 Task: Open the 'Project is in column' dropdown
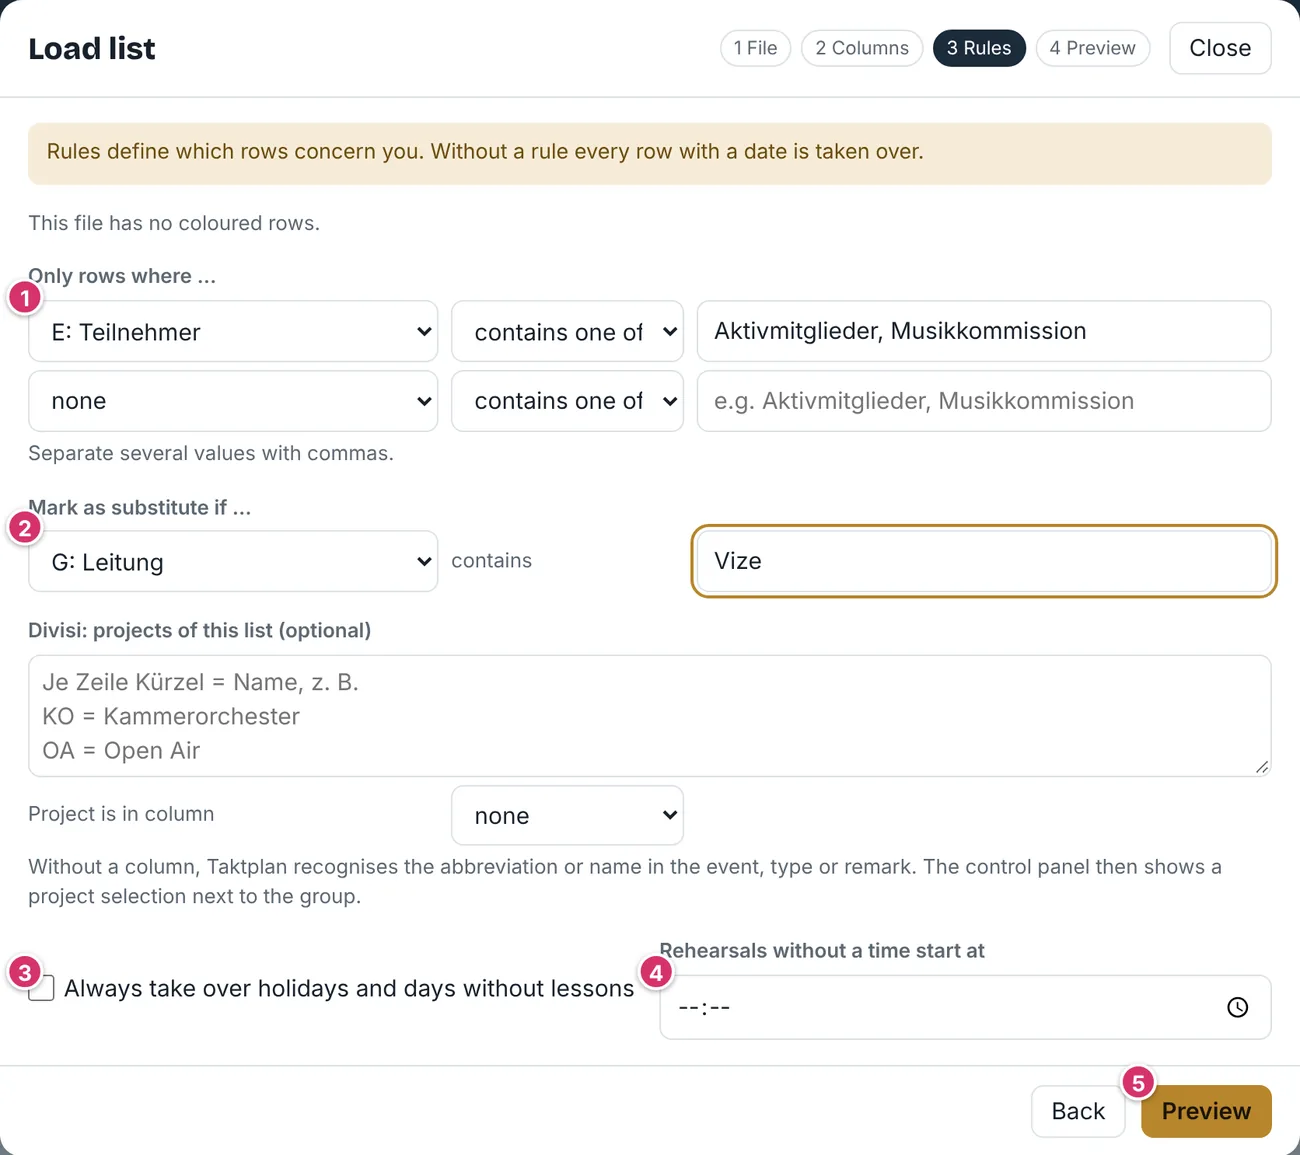(567, 816)
